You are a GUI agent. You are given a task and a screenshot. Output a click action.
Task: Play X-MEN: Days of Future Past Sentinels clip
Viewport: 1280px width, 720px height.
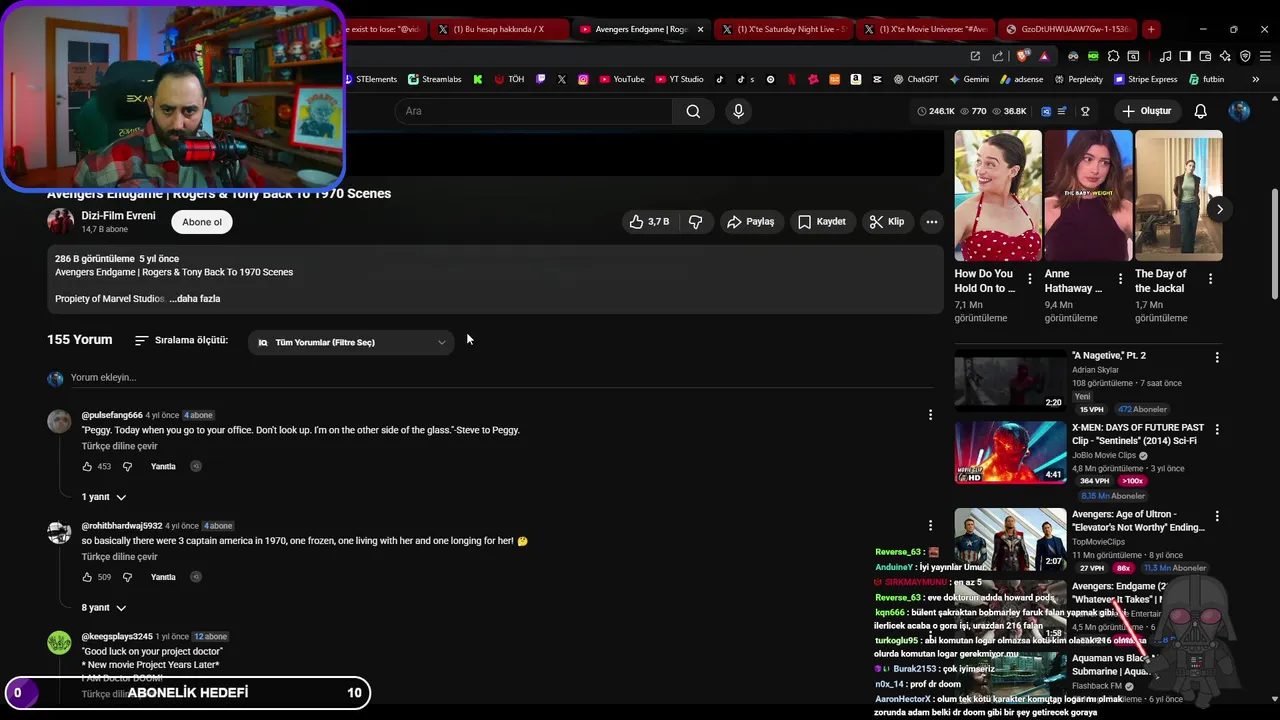[1010, 452]
